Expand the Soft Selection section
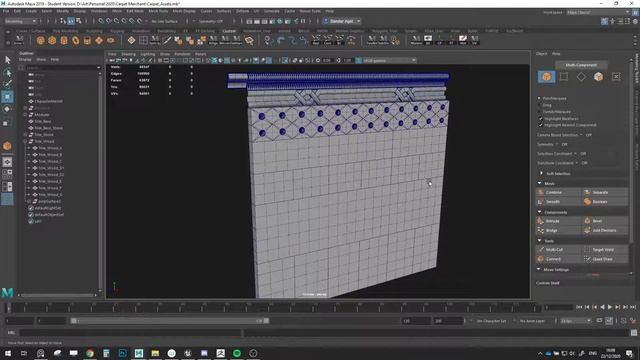Viewport: 640px width, 360px height. (x=541, y=173)
